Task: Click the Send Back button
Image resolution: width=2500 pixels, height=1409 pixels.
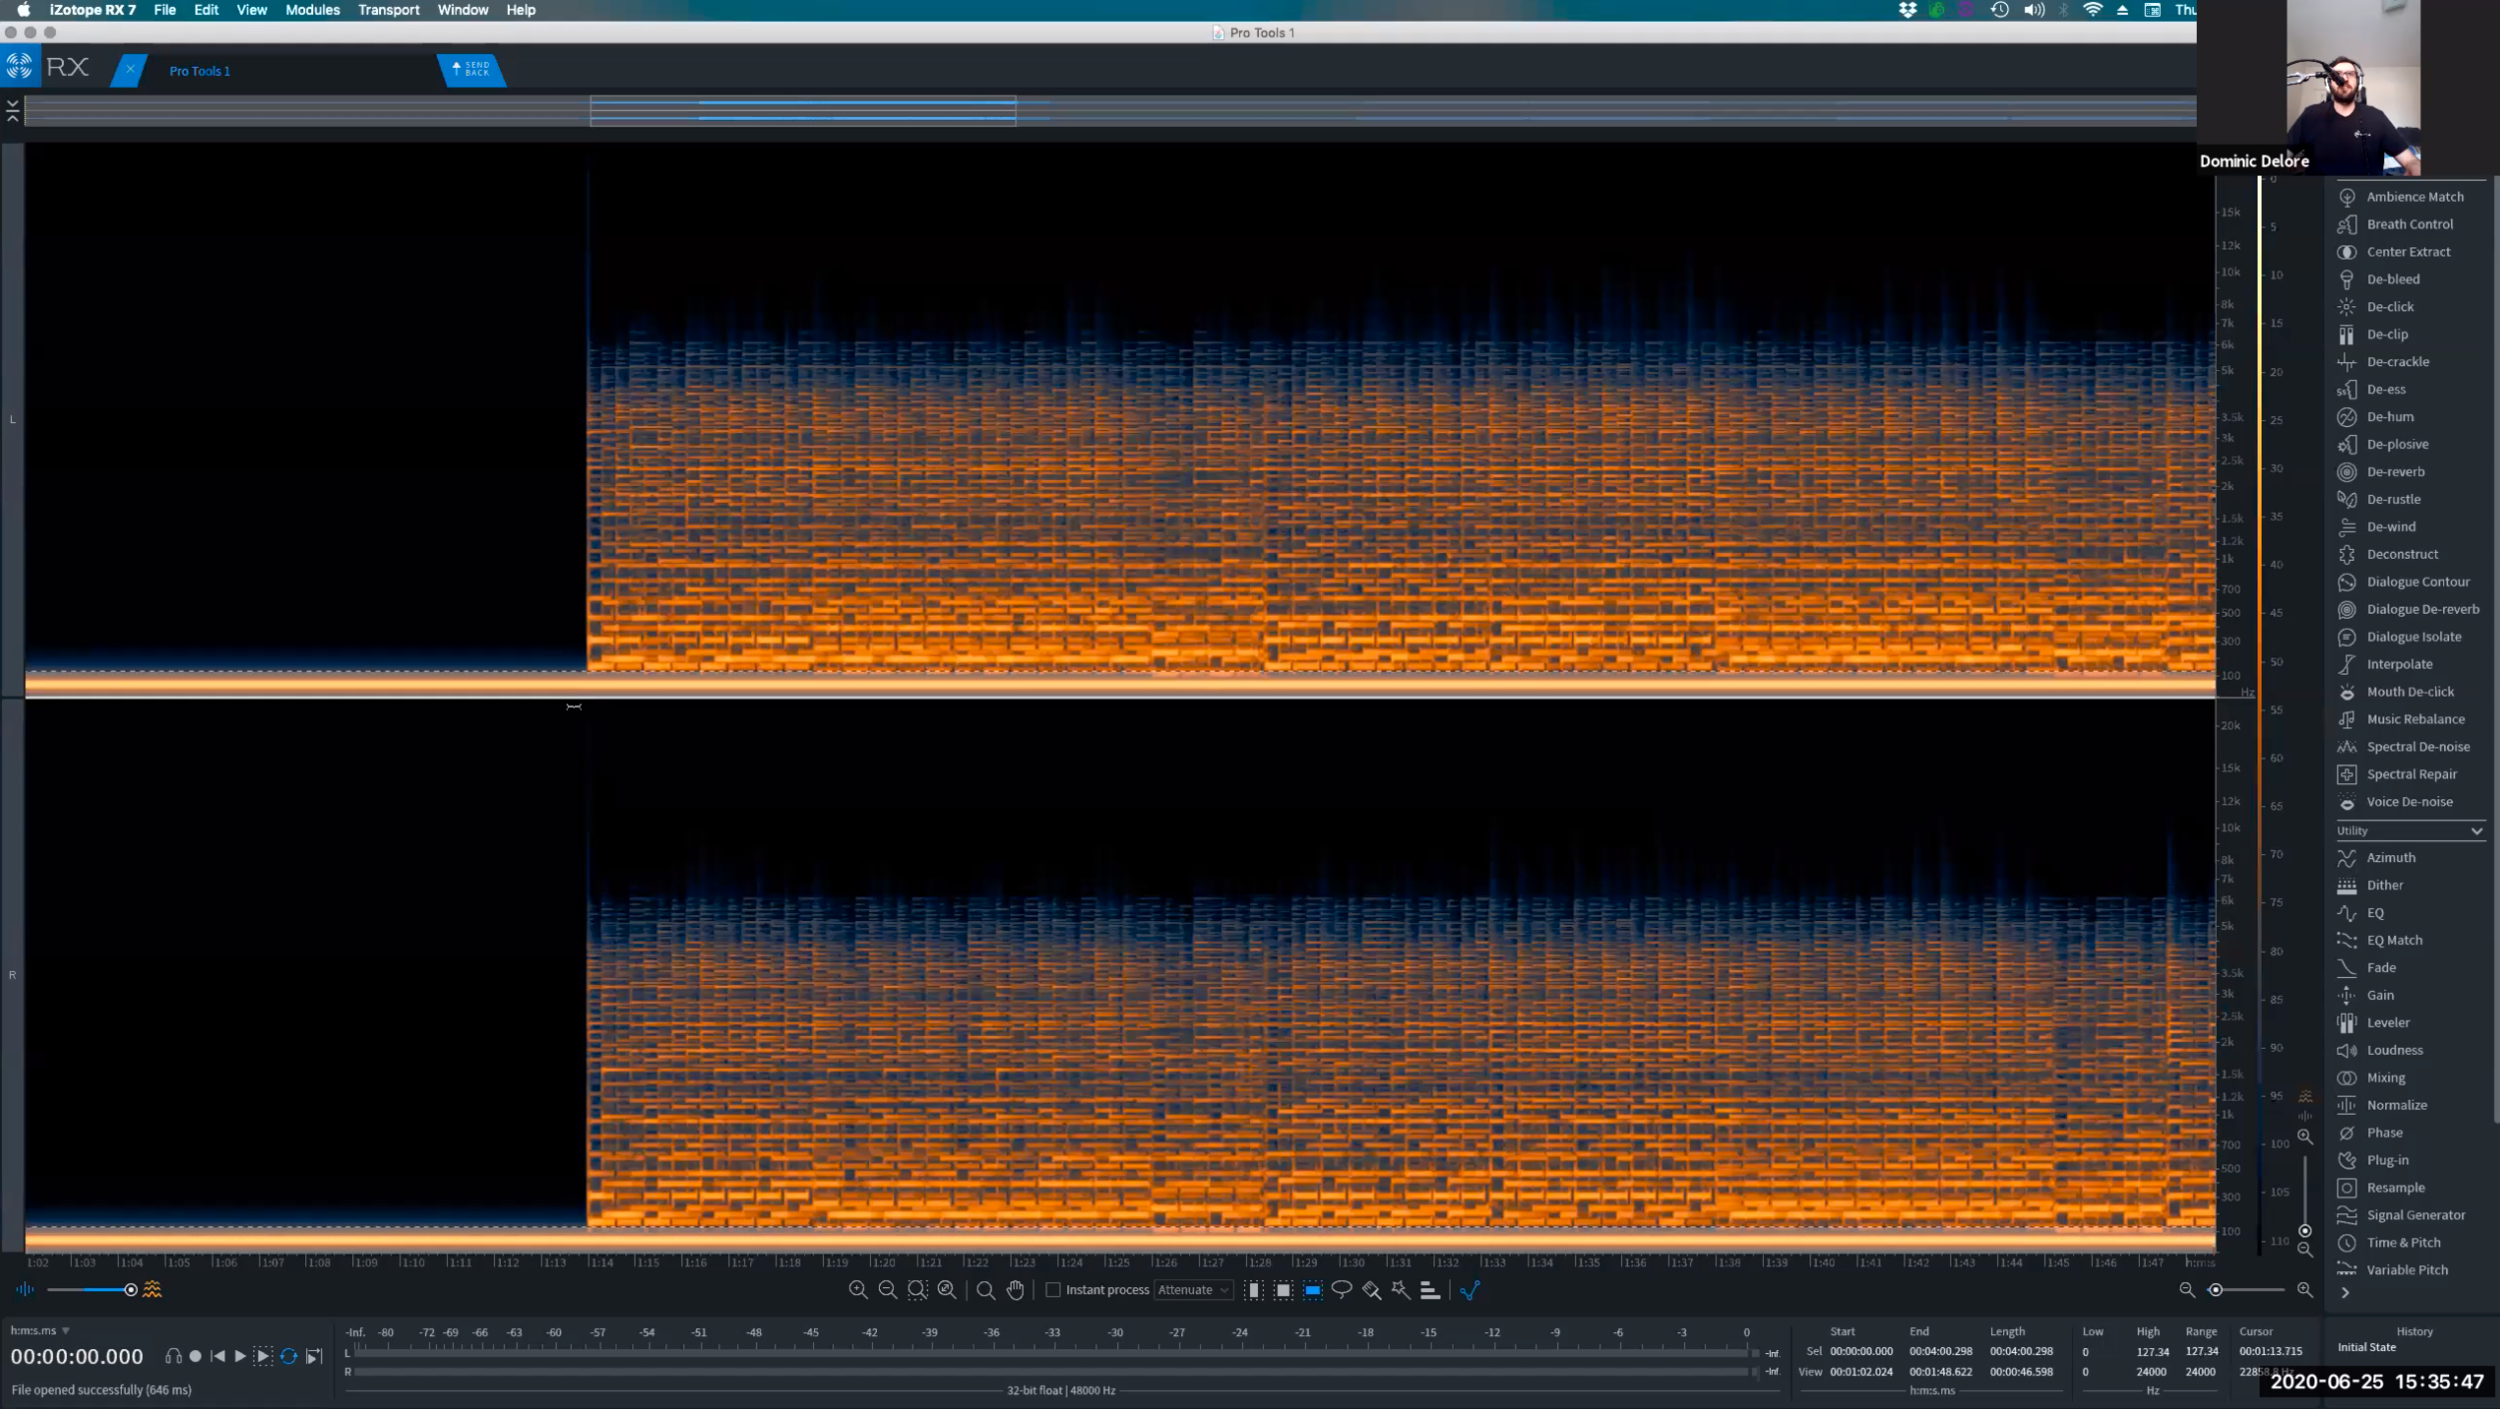Action: pyautogui.click(x=471, y=69)
